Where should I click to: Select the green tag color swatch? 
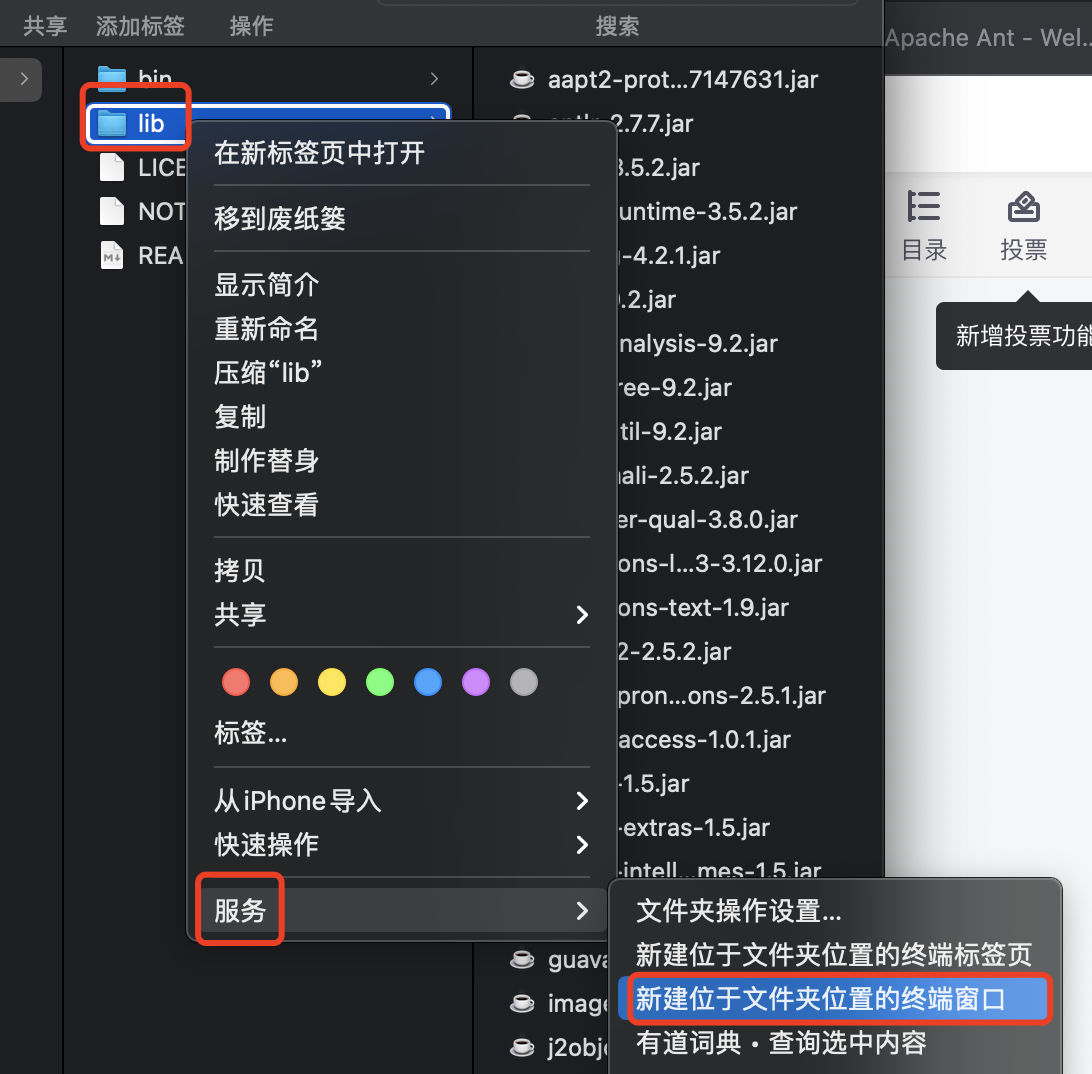(379, 681)
